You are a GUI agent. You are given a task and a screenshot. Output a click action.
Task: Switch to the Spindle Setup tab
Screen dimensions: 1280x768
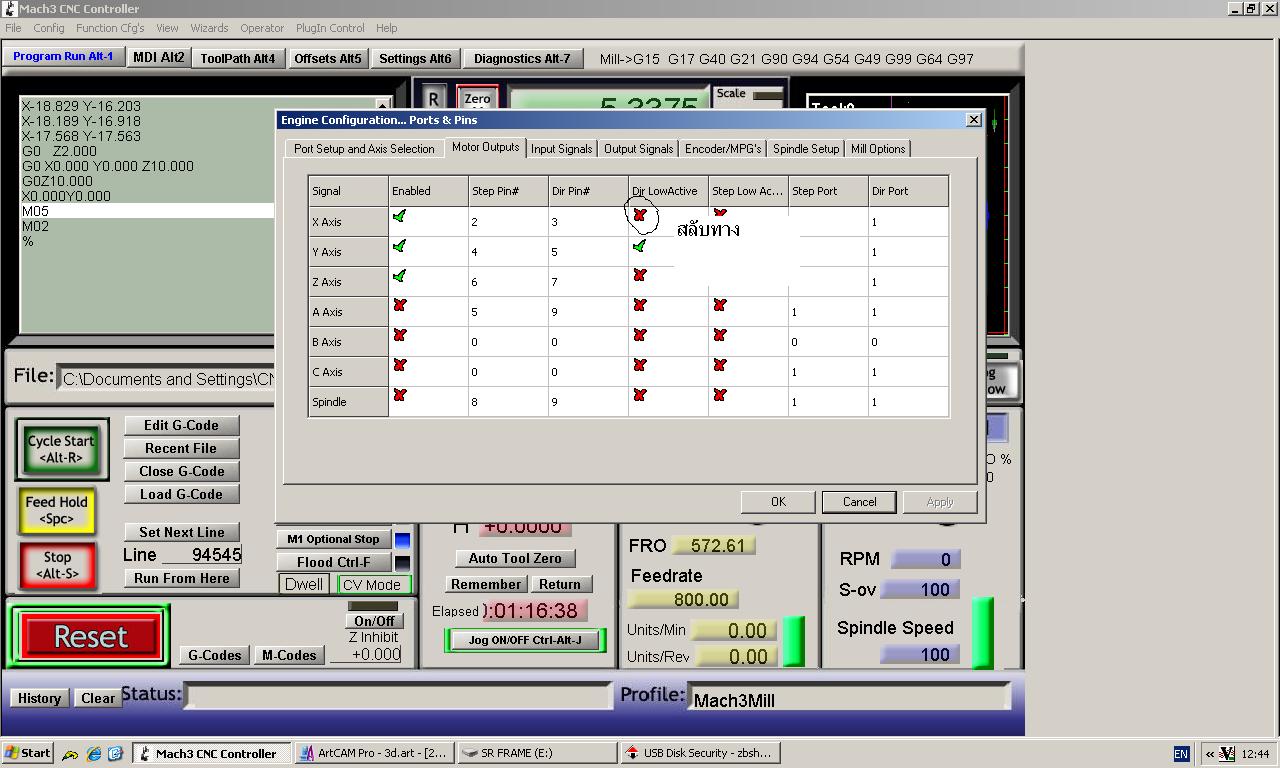click(x=805, y=148)
